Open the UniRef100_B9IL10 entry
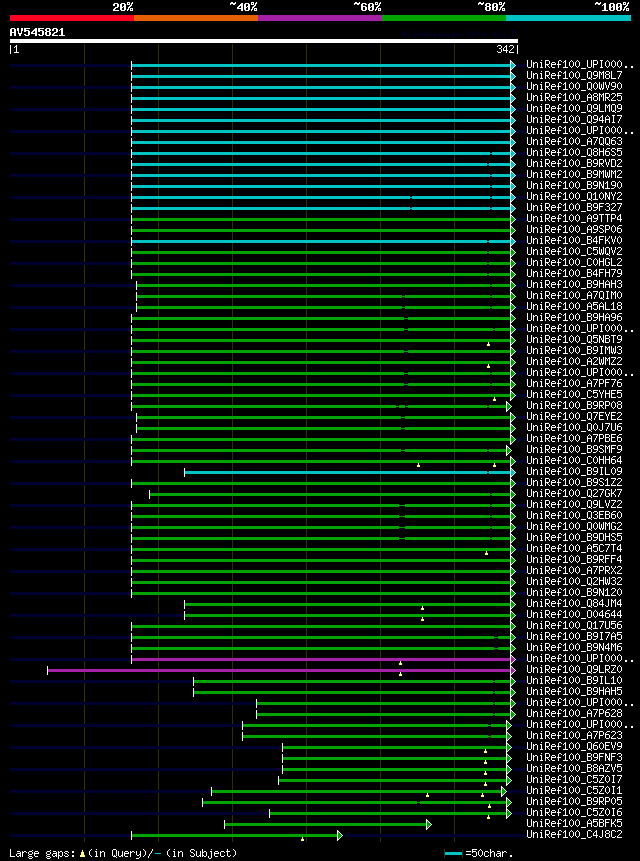 [x=574, y=680]
